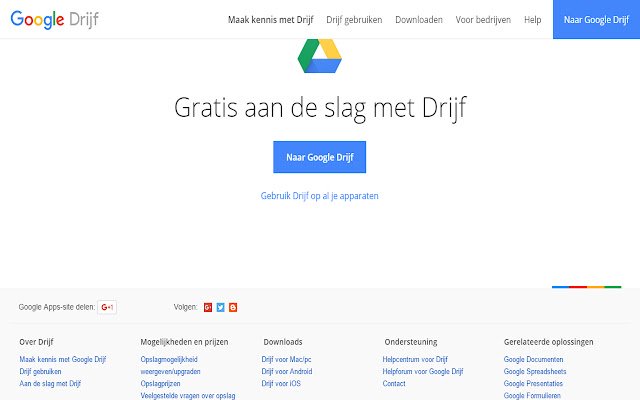Click the Over Drijf footer heading
Image resolution: width=640 pixels, height=400 pixels.
click(x=36, y=342)
